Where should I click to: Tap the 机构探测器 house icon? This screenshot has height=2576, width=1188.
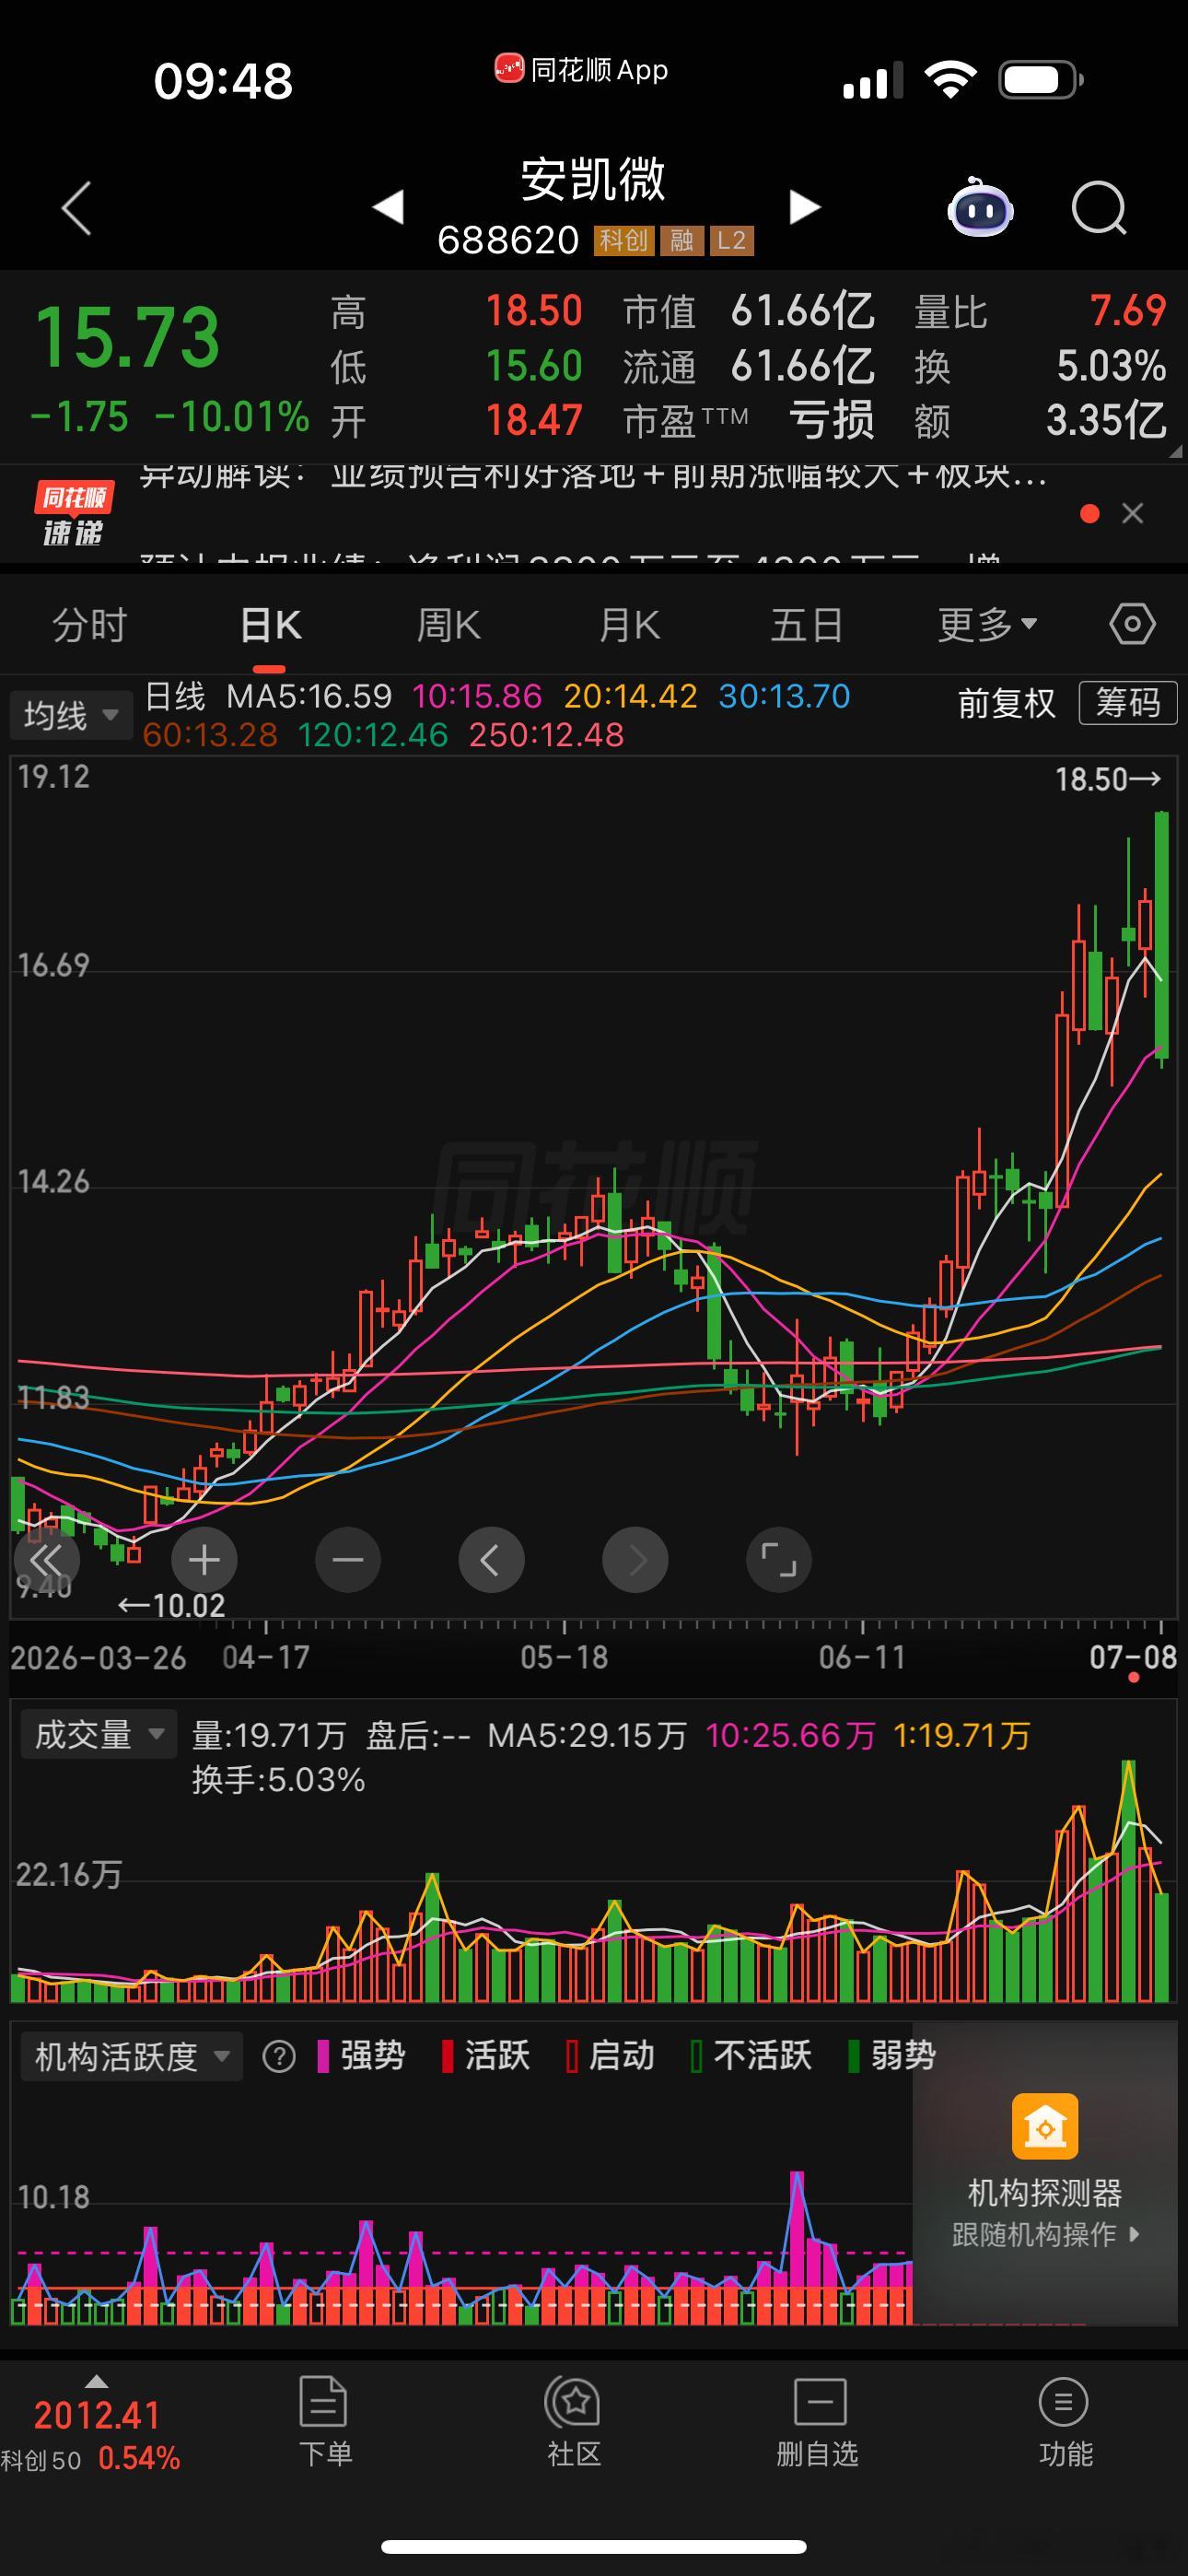[x=1045, y=2126]
